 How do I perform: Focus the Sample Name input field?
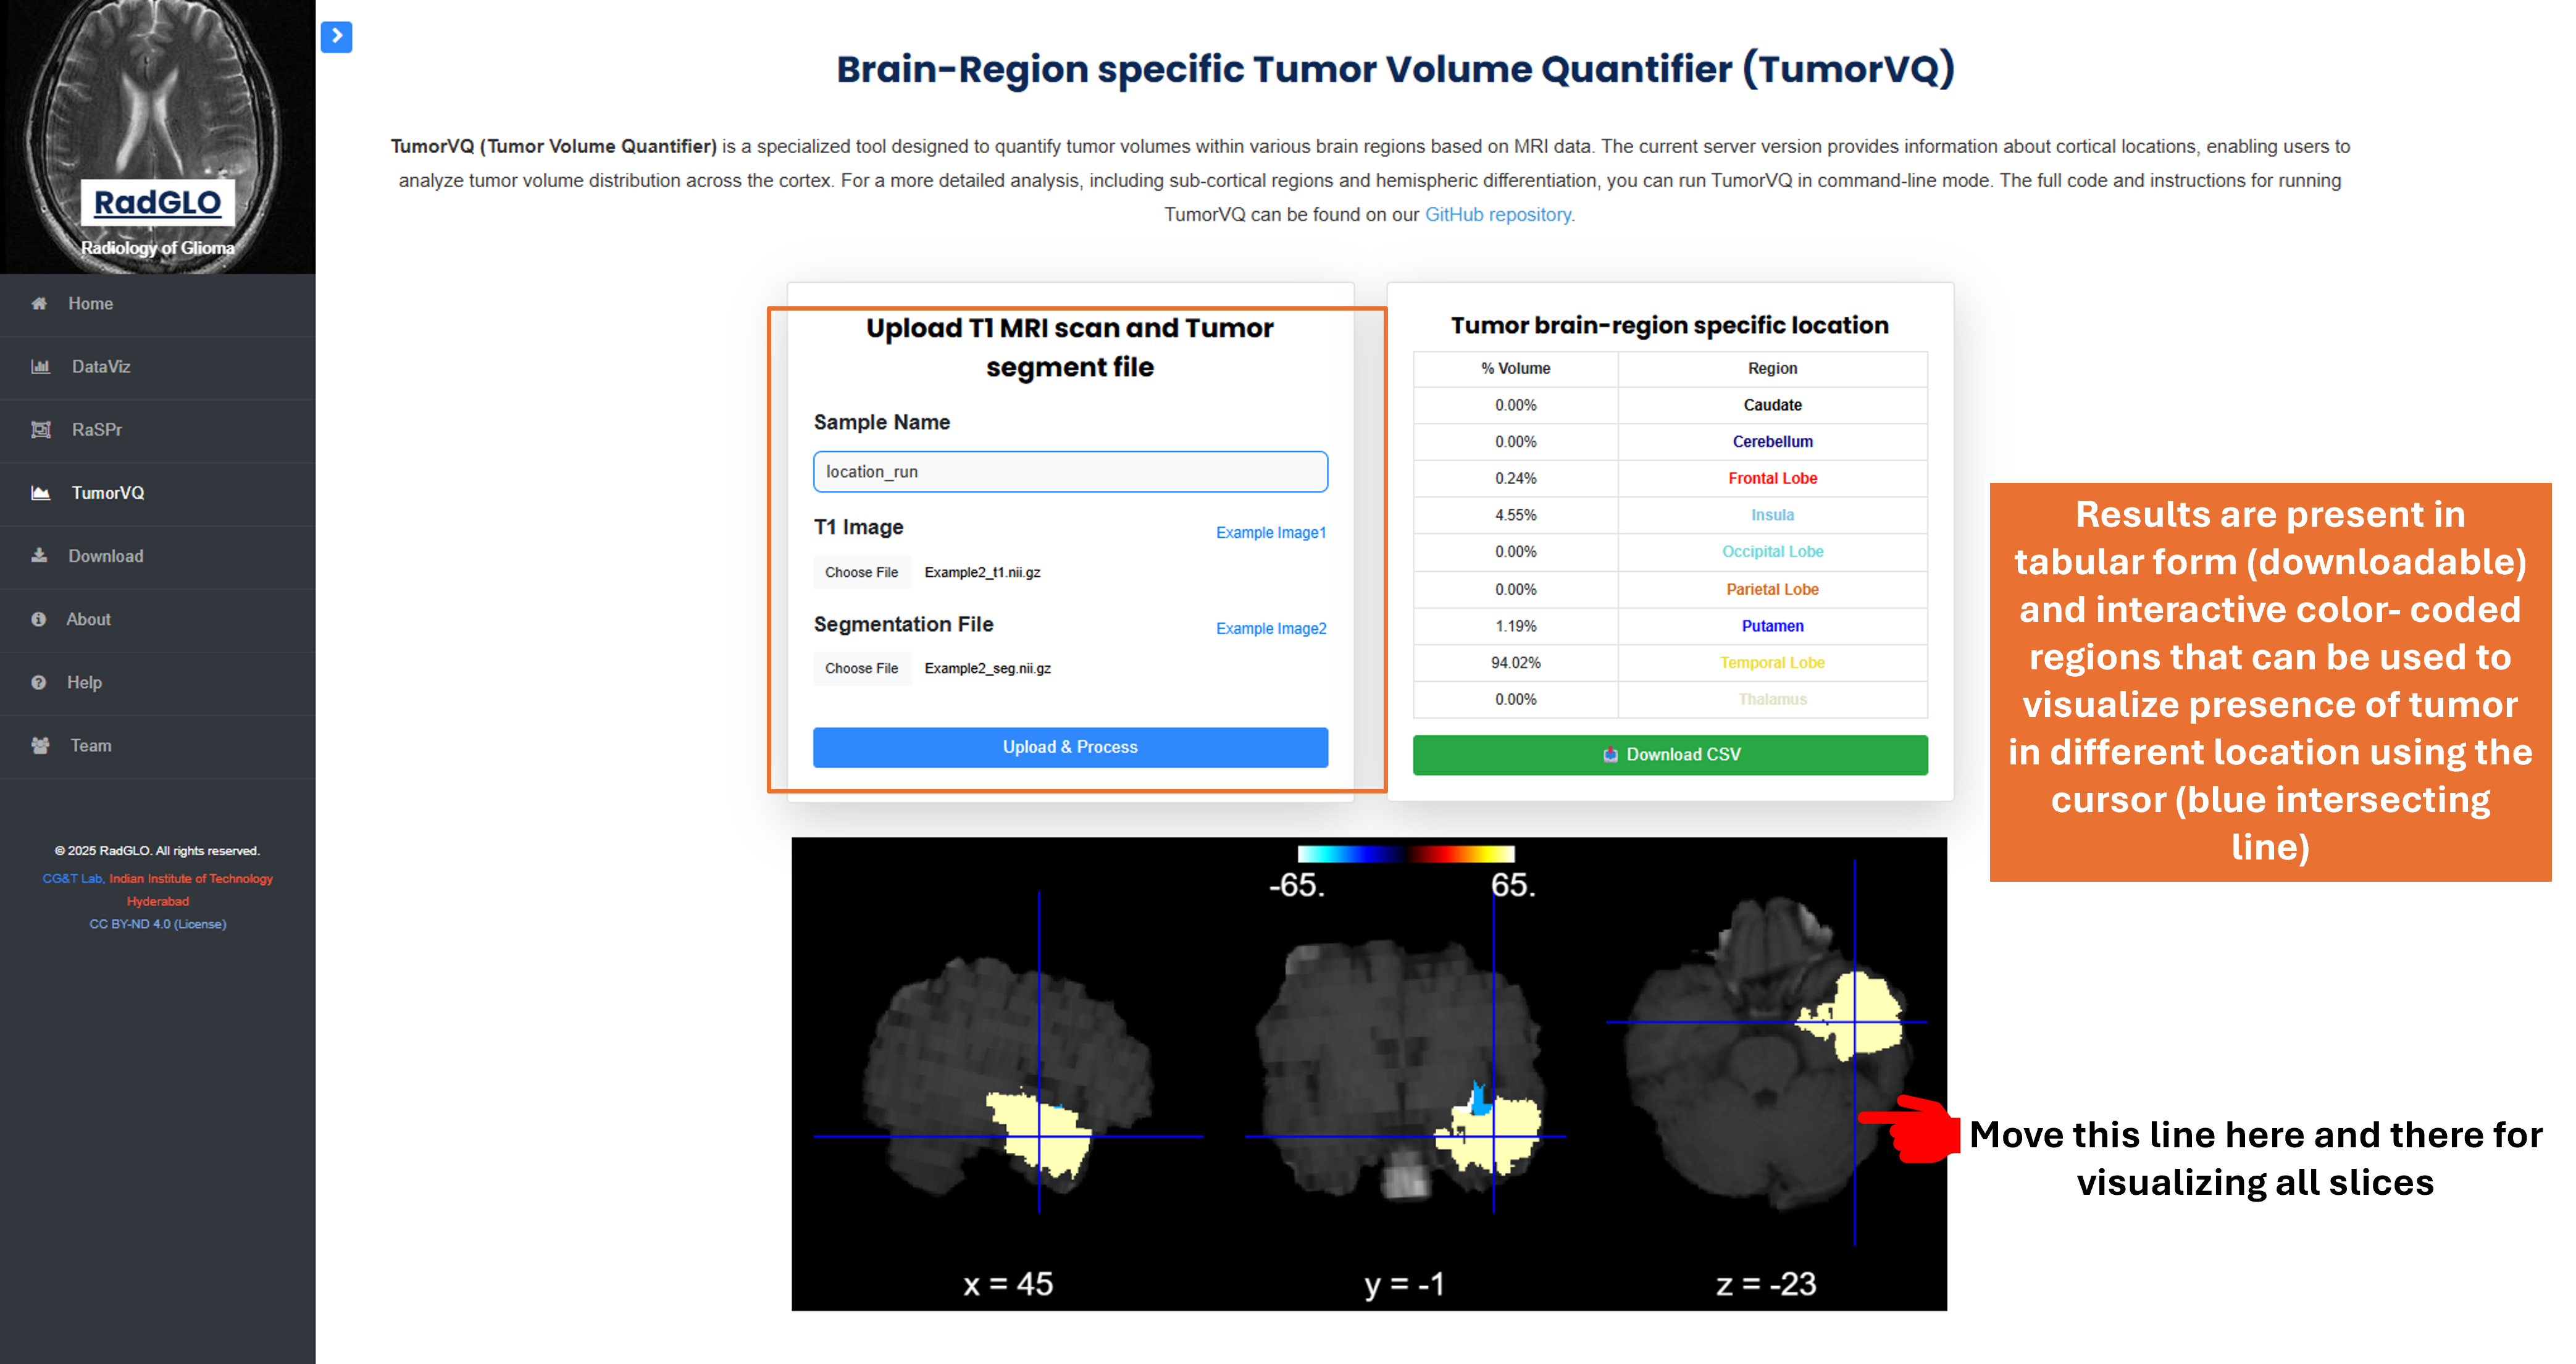pyautogui.click(x=1070, y=471)
